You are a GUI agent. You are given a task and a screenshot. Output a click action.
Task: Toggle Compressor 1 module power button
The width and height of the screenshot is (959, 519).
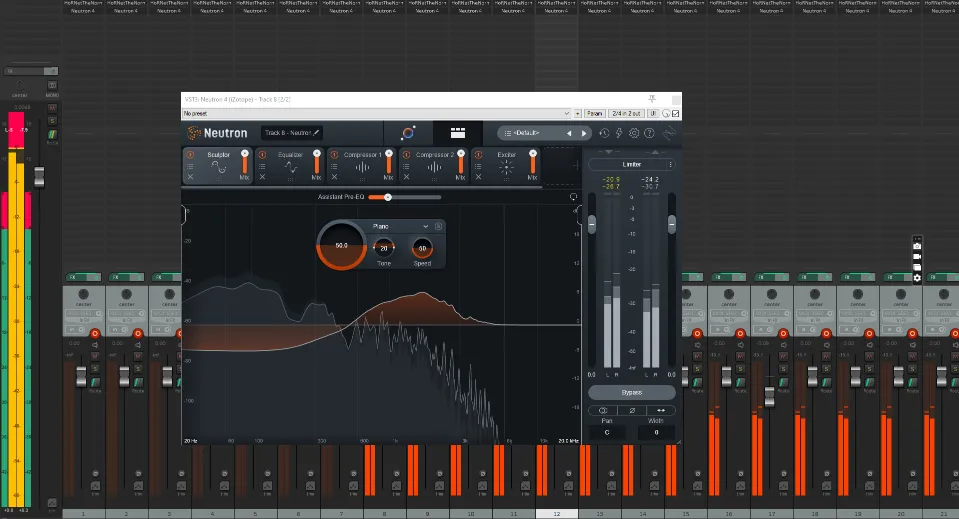(x=335, y=155)
